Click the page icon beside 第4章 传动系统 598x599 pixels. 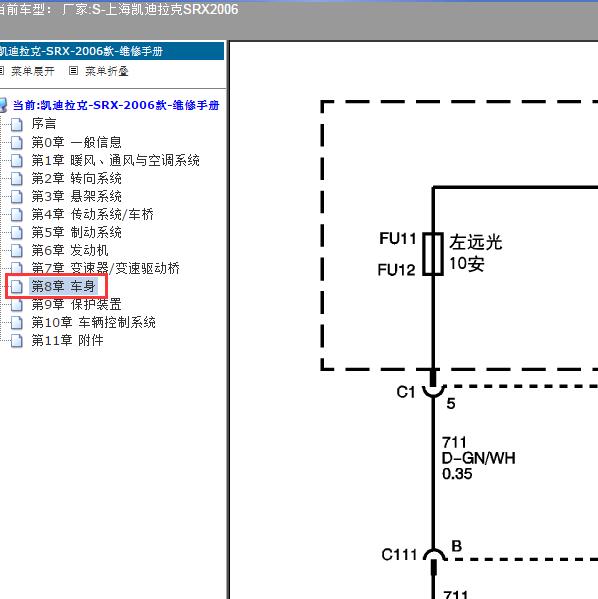pyautogui.click(x=16, y=214)
